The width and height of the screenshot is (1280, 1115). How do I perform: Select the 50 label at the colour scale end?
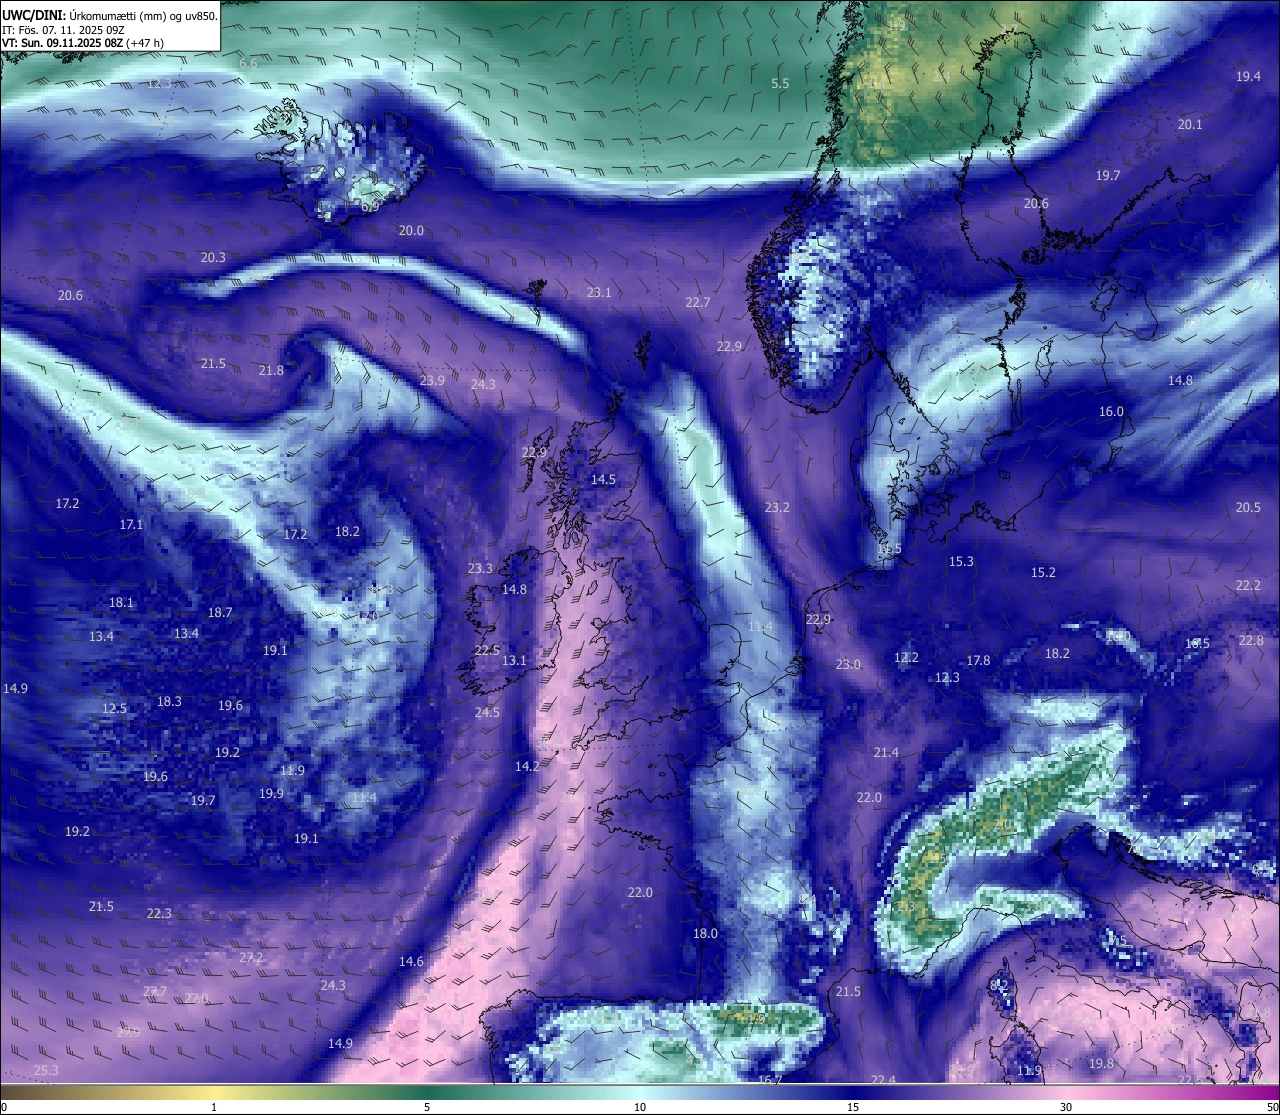(1272, 1107)
